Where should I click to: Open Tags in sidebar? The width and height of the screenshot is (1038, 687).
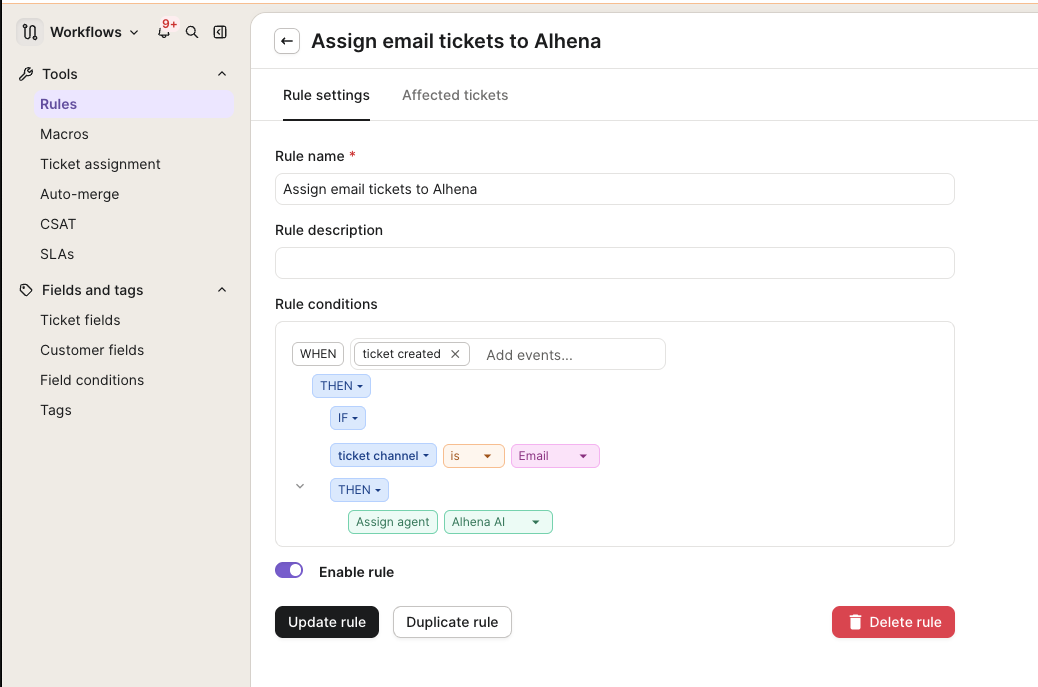point(56,410)
